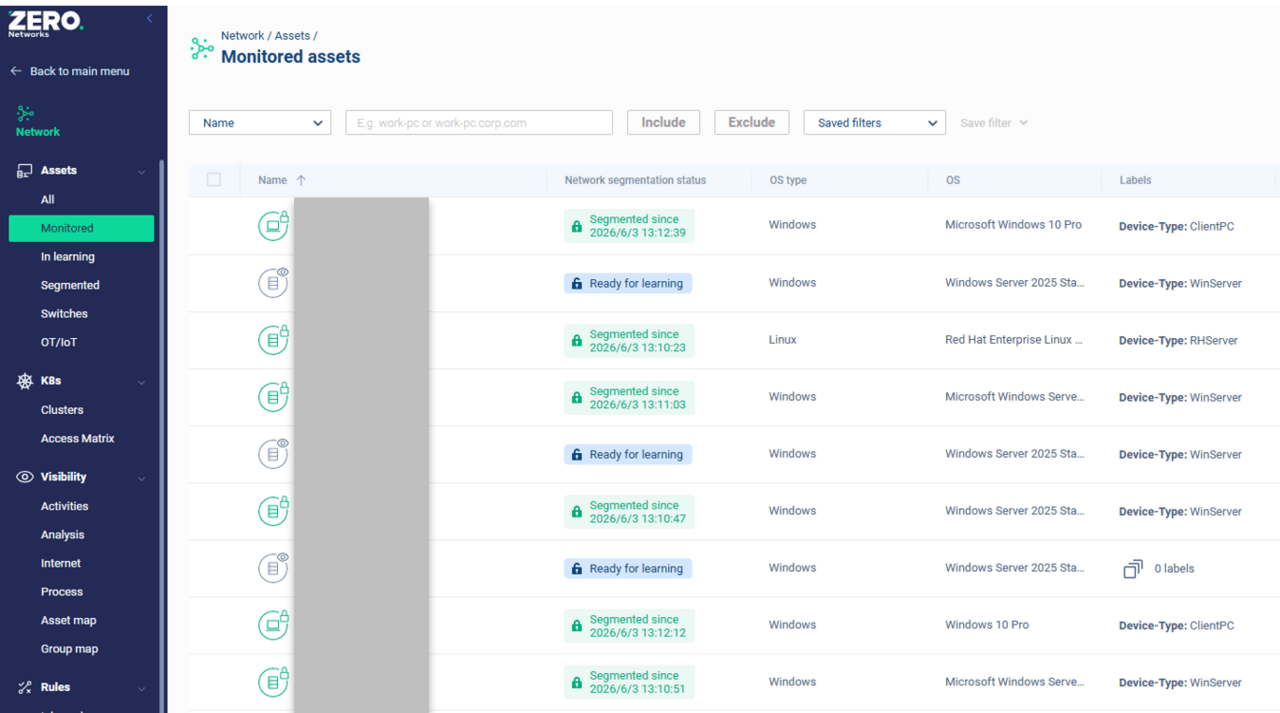Click the Rules icon in sidebar
The image size is (1280, 713).
pyautogui.click(x=25, y=687)
